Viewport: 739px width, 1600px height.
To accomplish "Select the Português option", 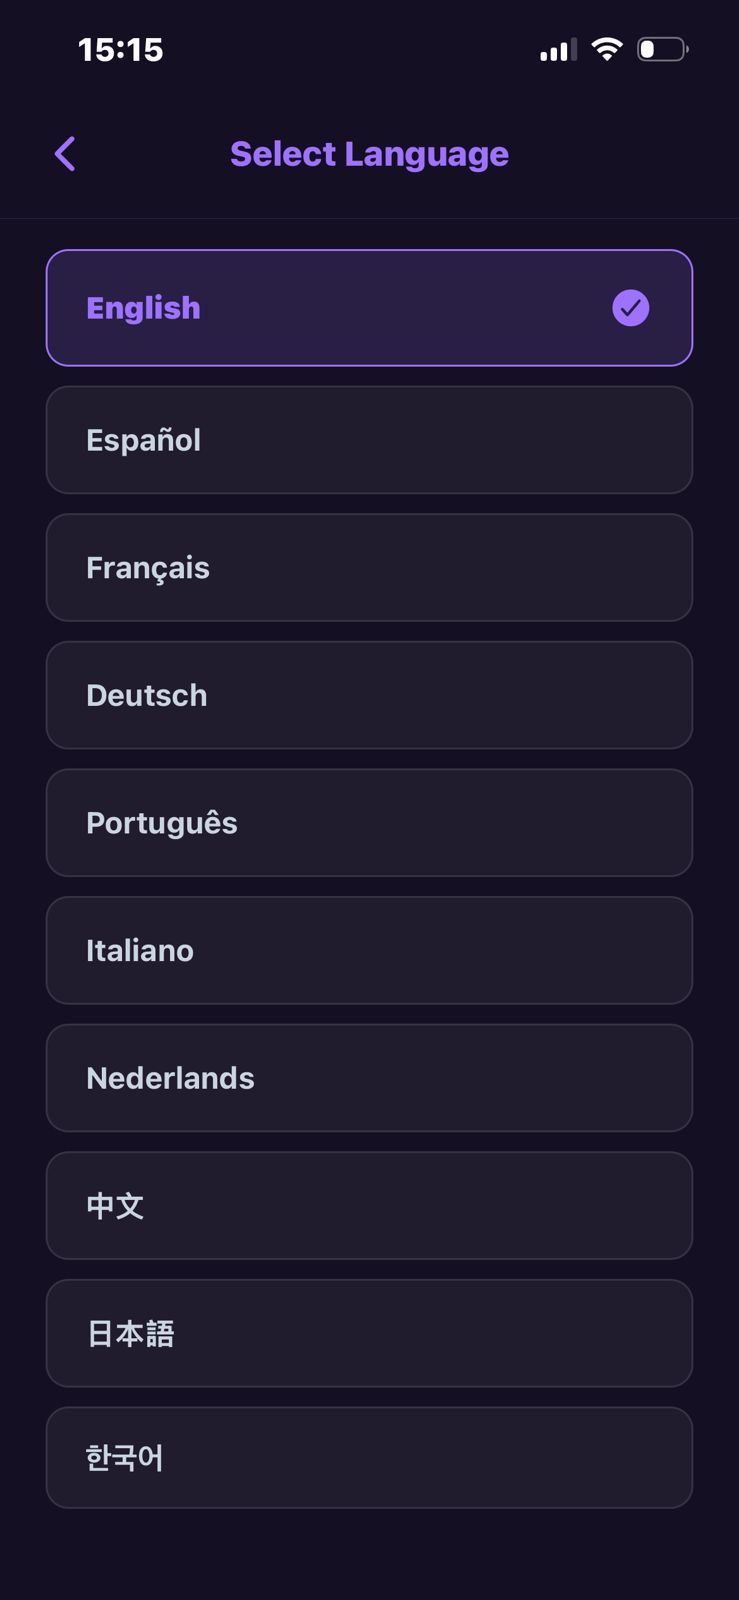I will pos(369,823).
